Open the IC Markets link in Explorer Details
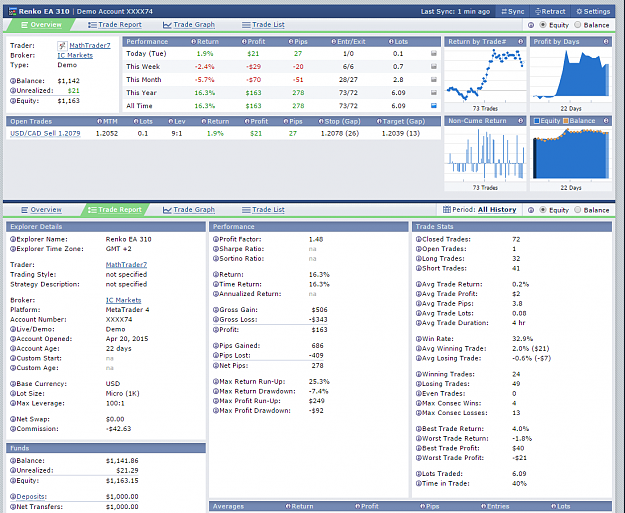The image size is (625, 513). [123, 300]
